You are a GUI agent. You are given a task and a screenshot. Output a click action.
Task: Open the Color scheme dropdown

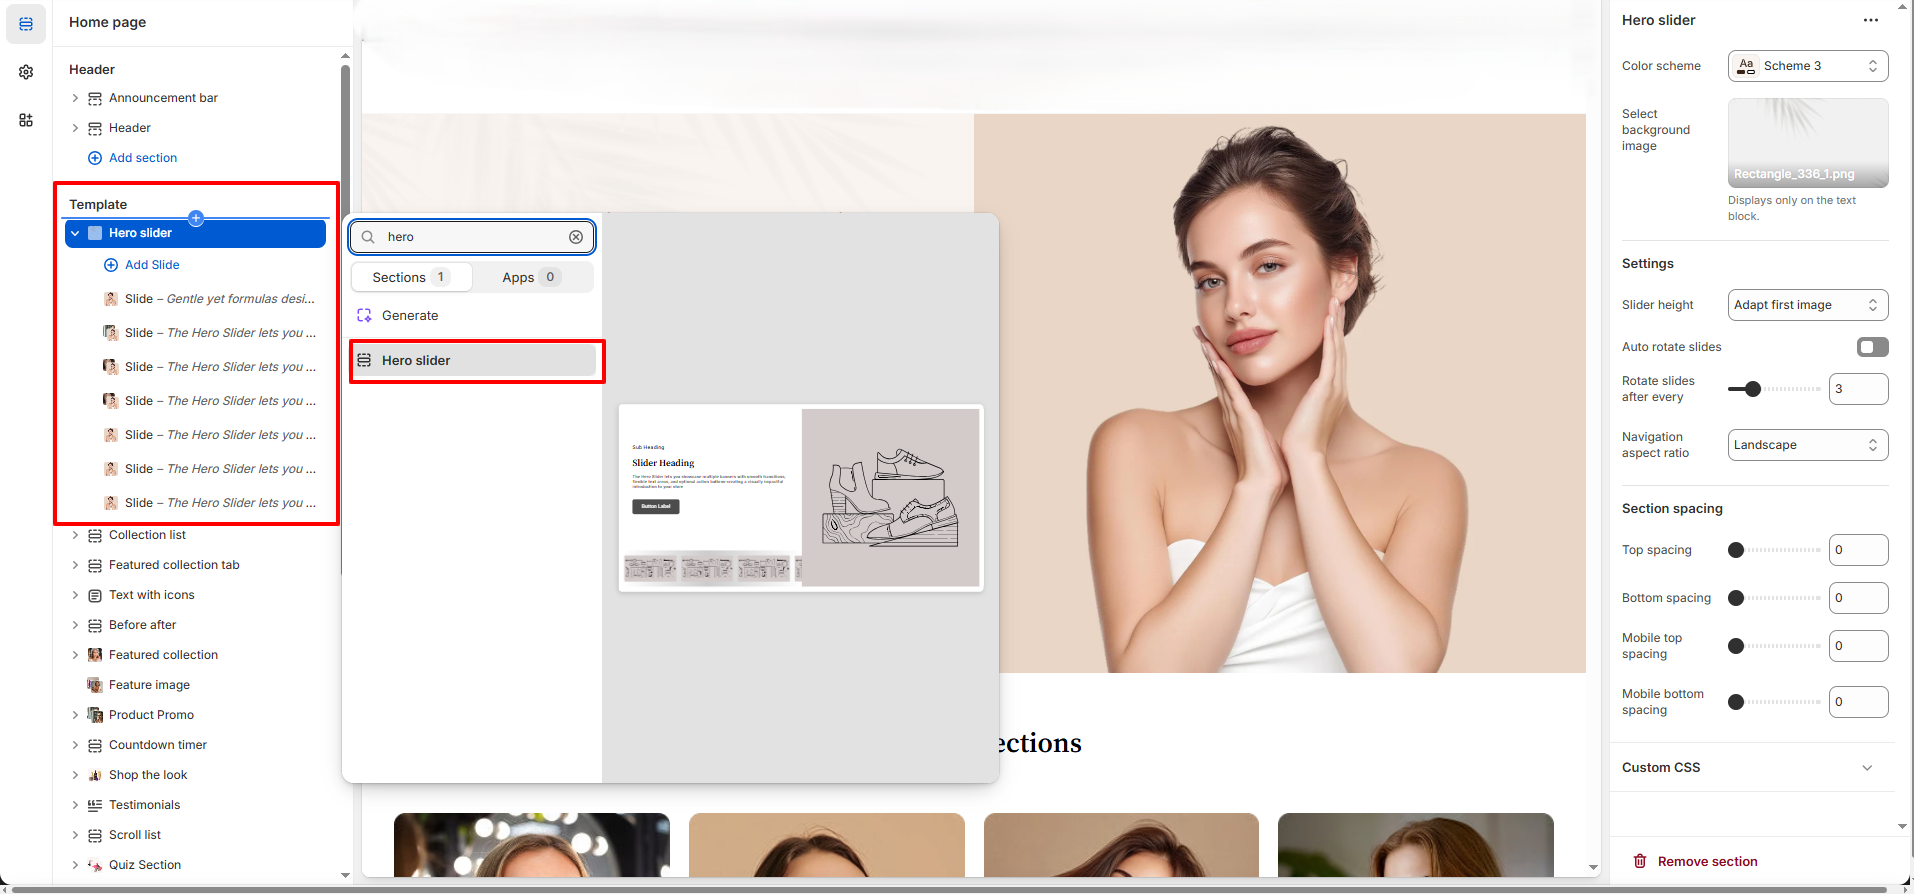pyautogui.click(x=1807, y=66)
